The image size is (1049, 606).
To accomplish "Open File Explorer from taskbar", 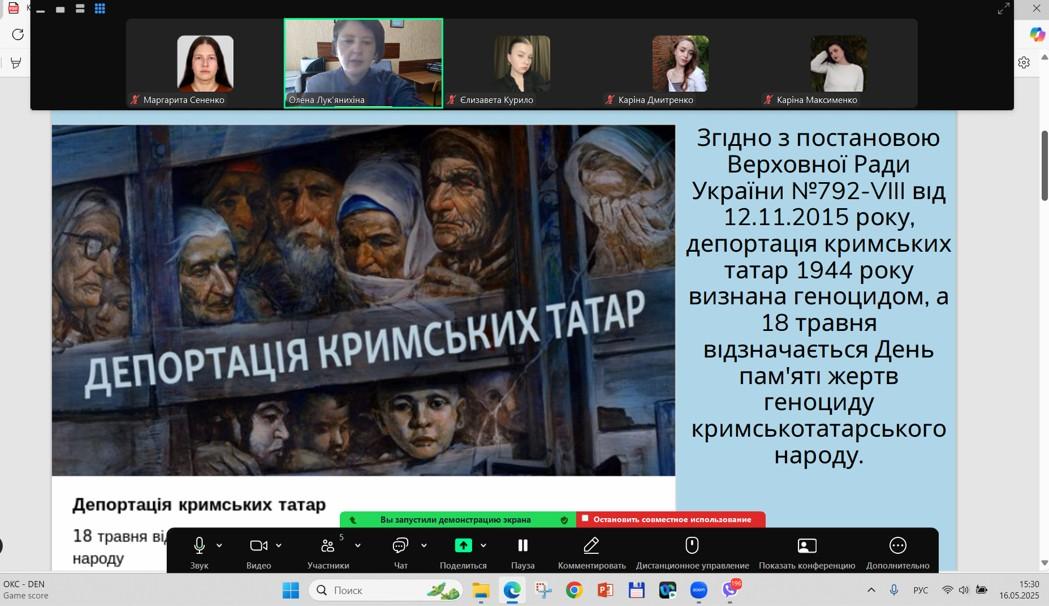I will (480, 591).
